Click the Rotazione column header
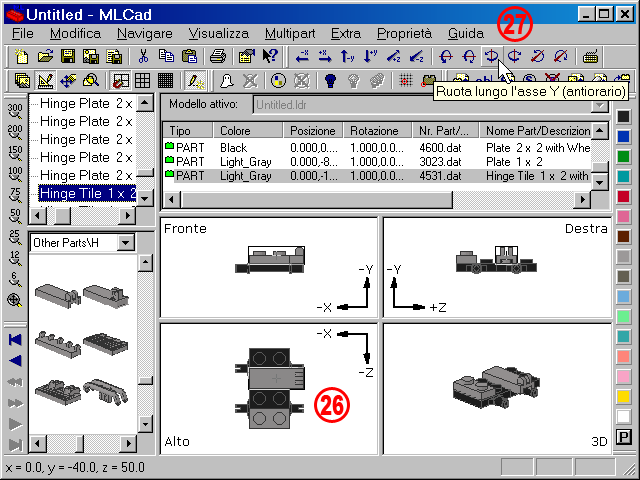The width and height of the screenshot is (640, 480). [378, 131]
